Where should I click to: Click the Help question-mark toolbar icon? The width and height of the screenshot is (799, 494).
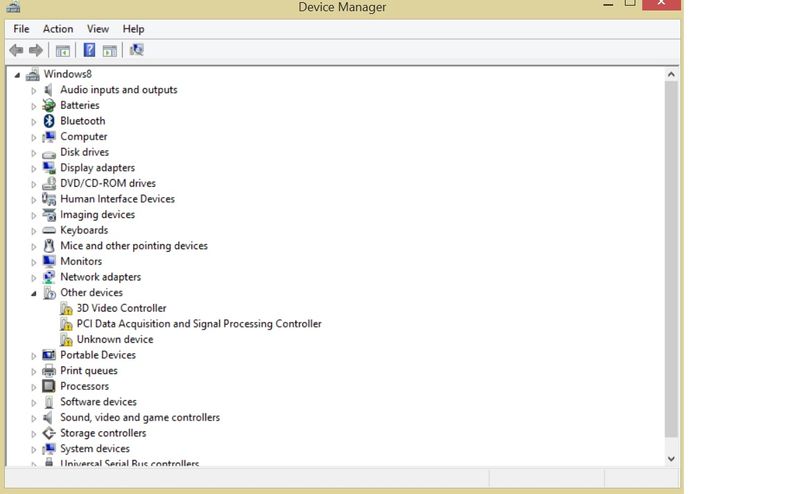click(x=89, y=50)
